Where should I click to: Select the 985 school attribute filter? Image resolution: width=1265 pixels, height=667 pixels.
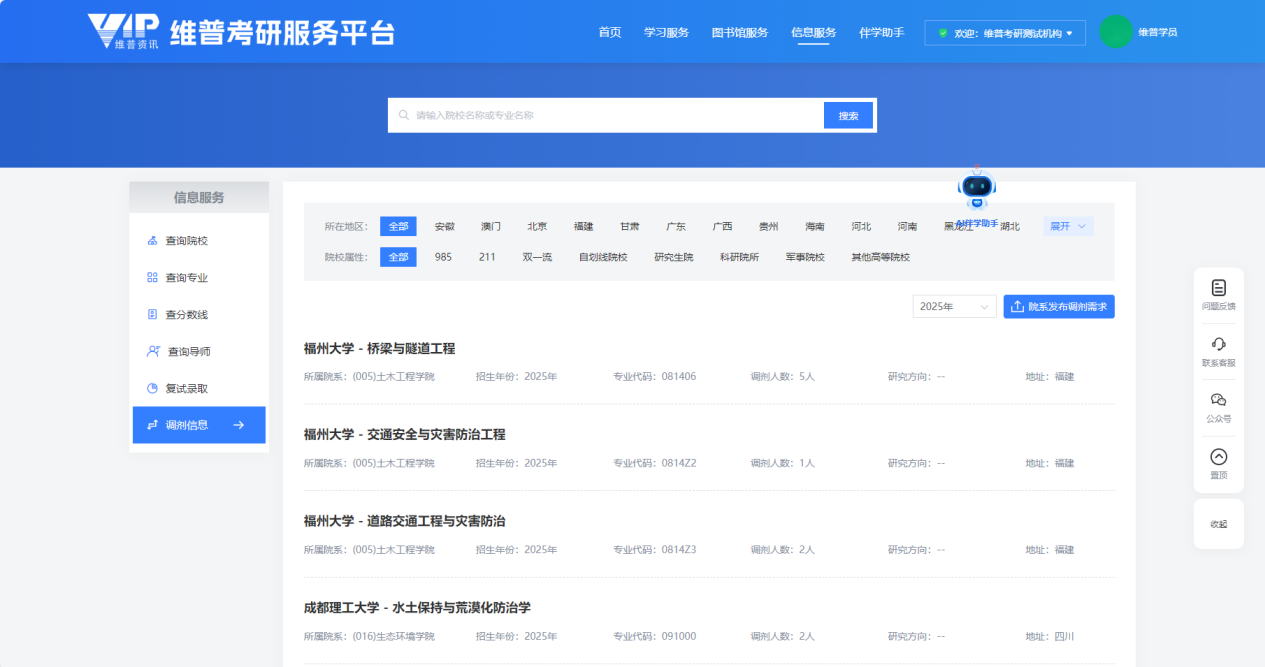(443, 257)
